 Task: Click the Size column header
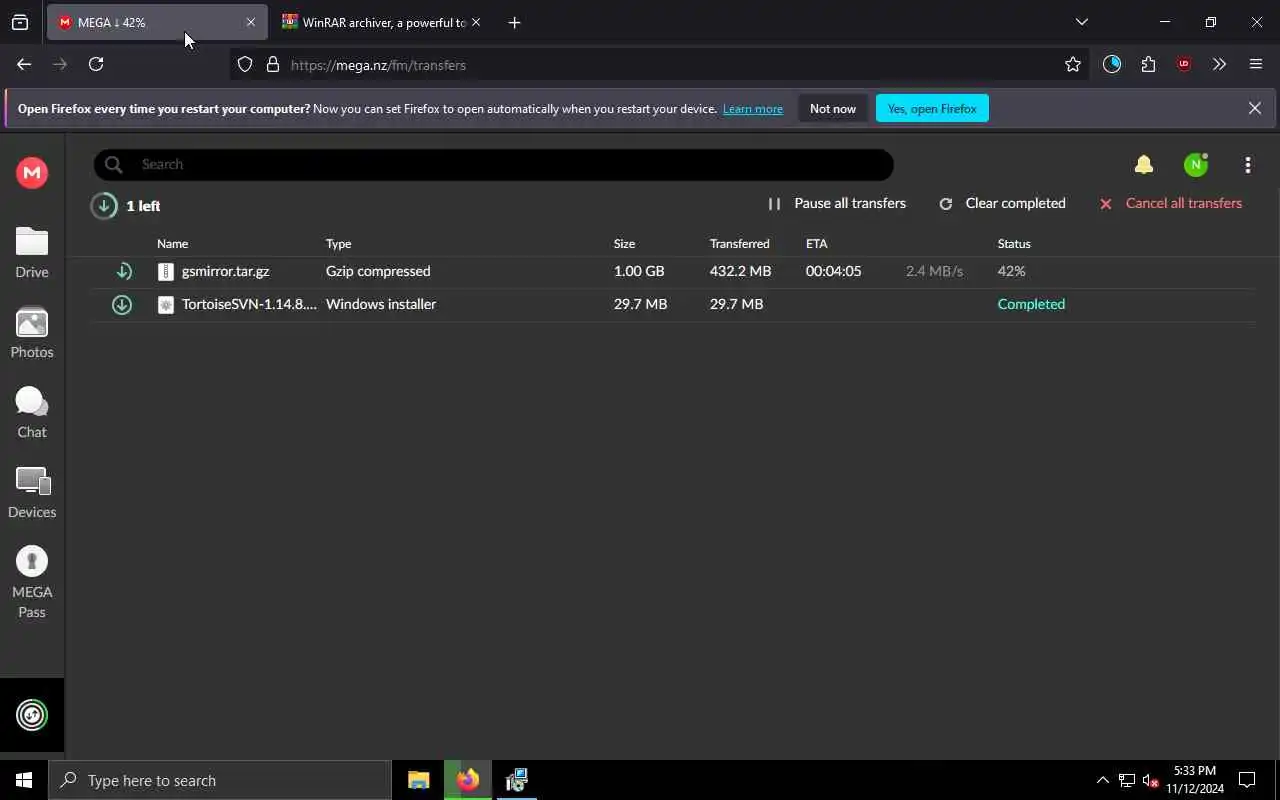click(x=624, y=243)
